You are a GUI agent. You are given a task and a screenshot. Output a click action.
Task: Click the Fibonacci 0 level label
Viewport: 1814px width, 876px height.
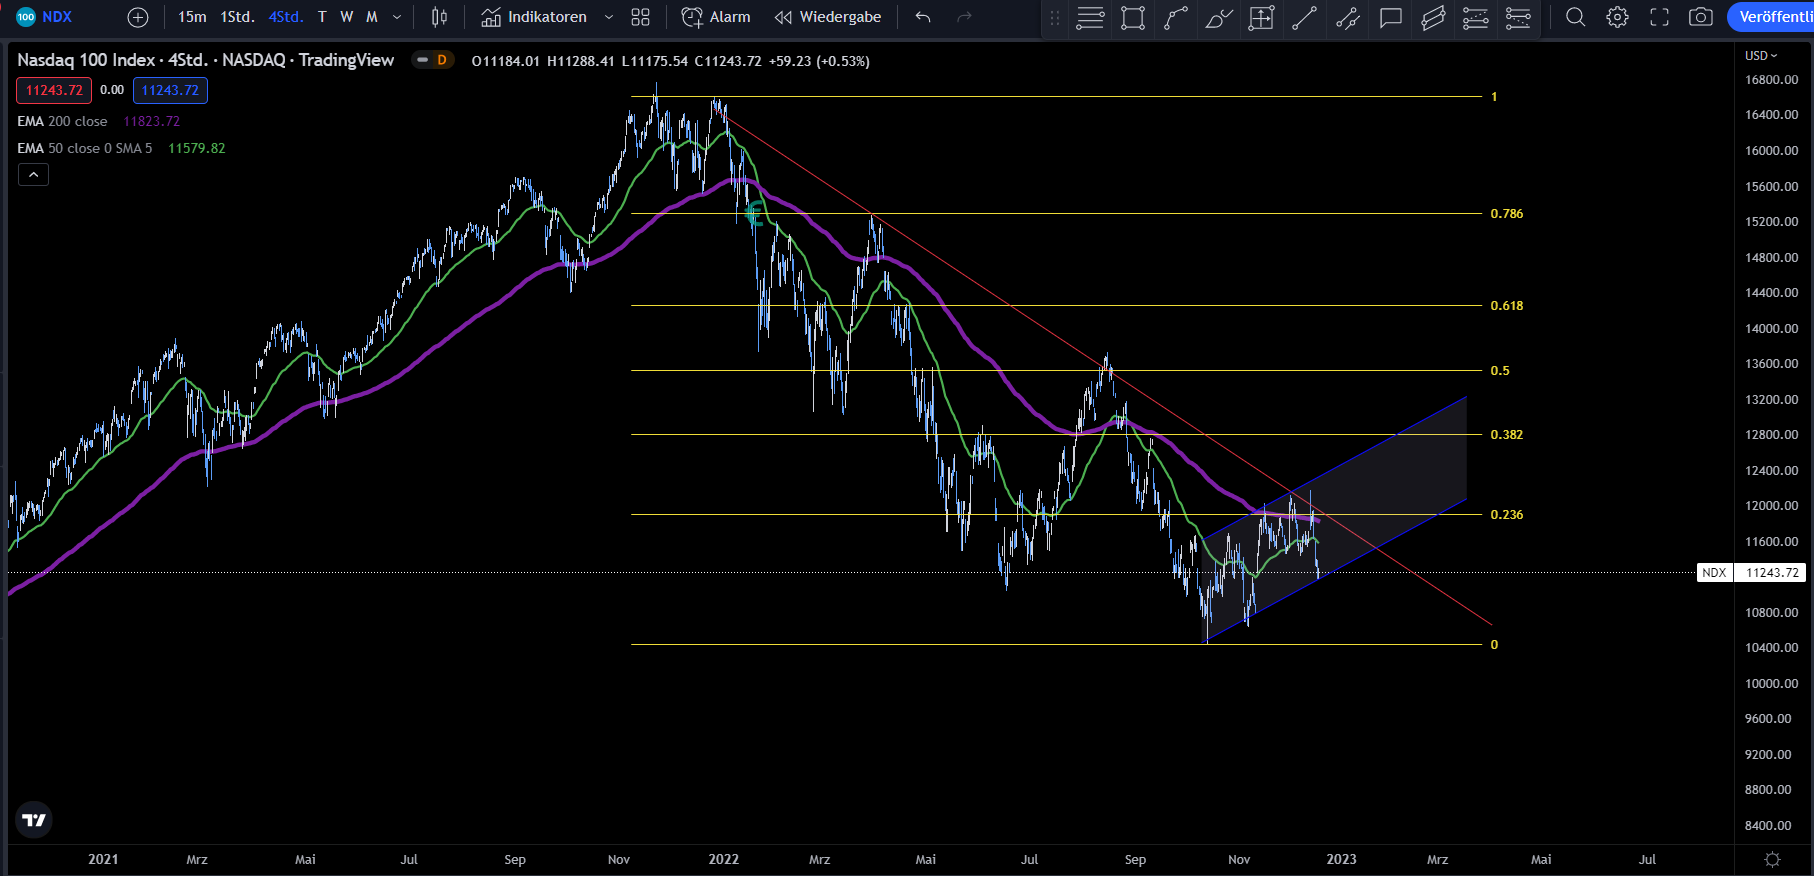1494,645
